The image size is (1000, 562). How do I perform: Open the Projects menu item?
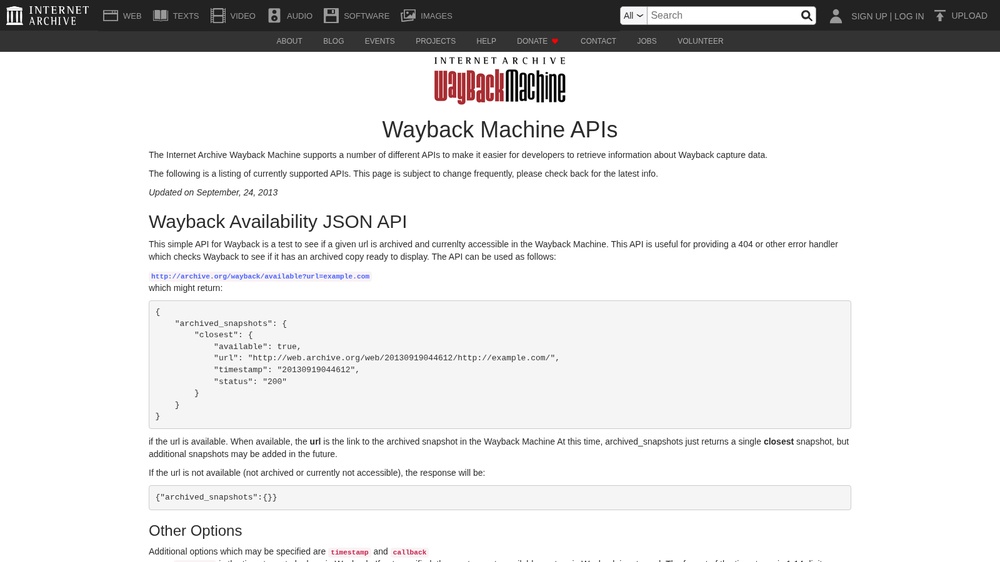(x=436, y=41)
